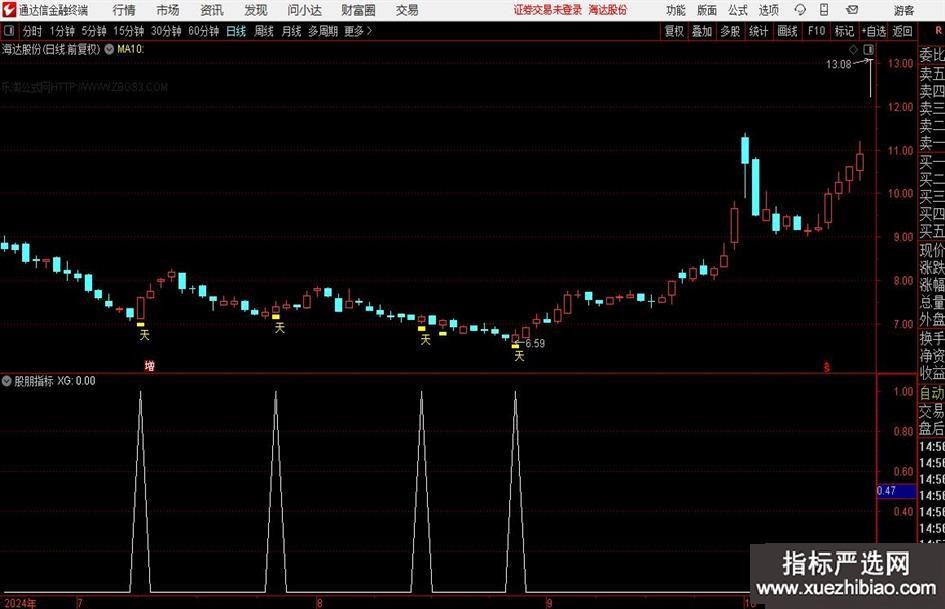945x609 pixels.
Task: Switch to 60分钟 period tab
Action: [x=204, y=31]
